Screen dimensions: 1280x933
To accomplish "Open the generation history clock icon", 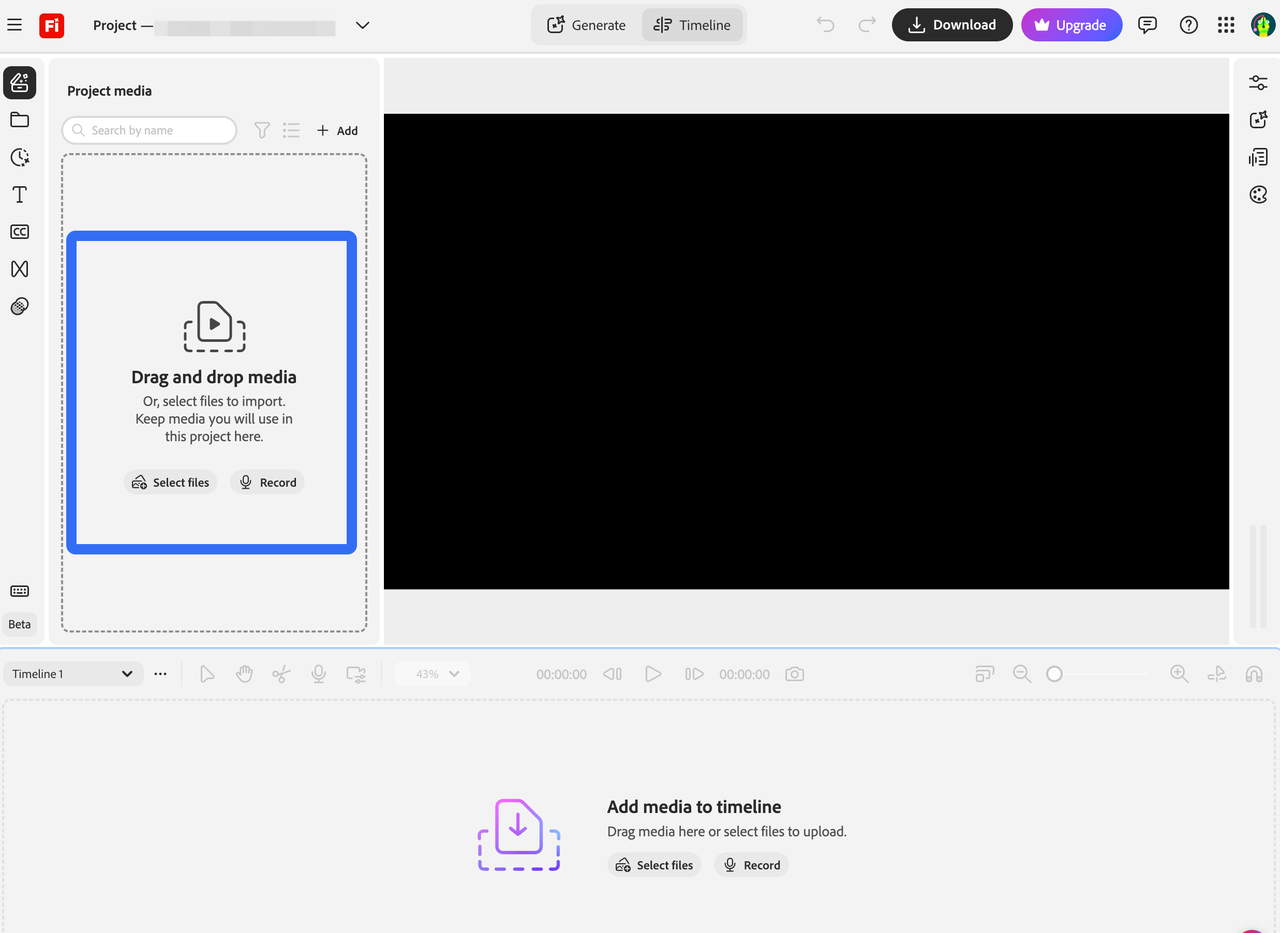I will coord(19,157).
